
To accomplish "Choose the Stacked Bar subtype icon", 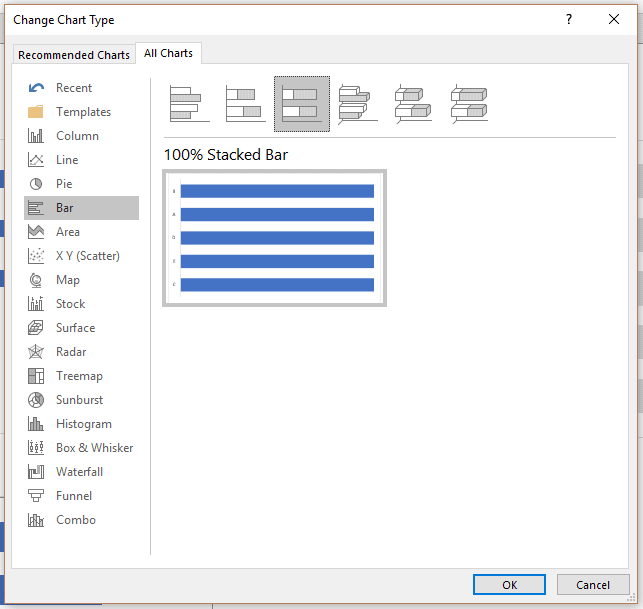I will [x=245, y=104].
